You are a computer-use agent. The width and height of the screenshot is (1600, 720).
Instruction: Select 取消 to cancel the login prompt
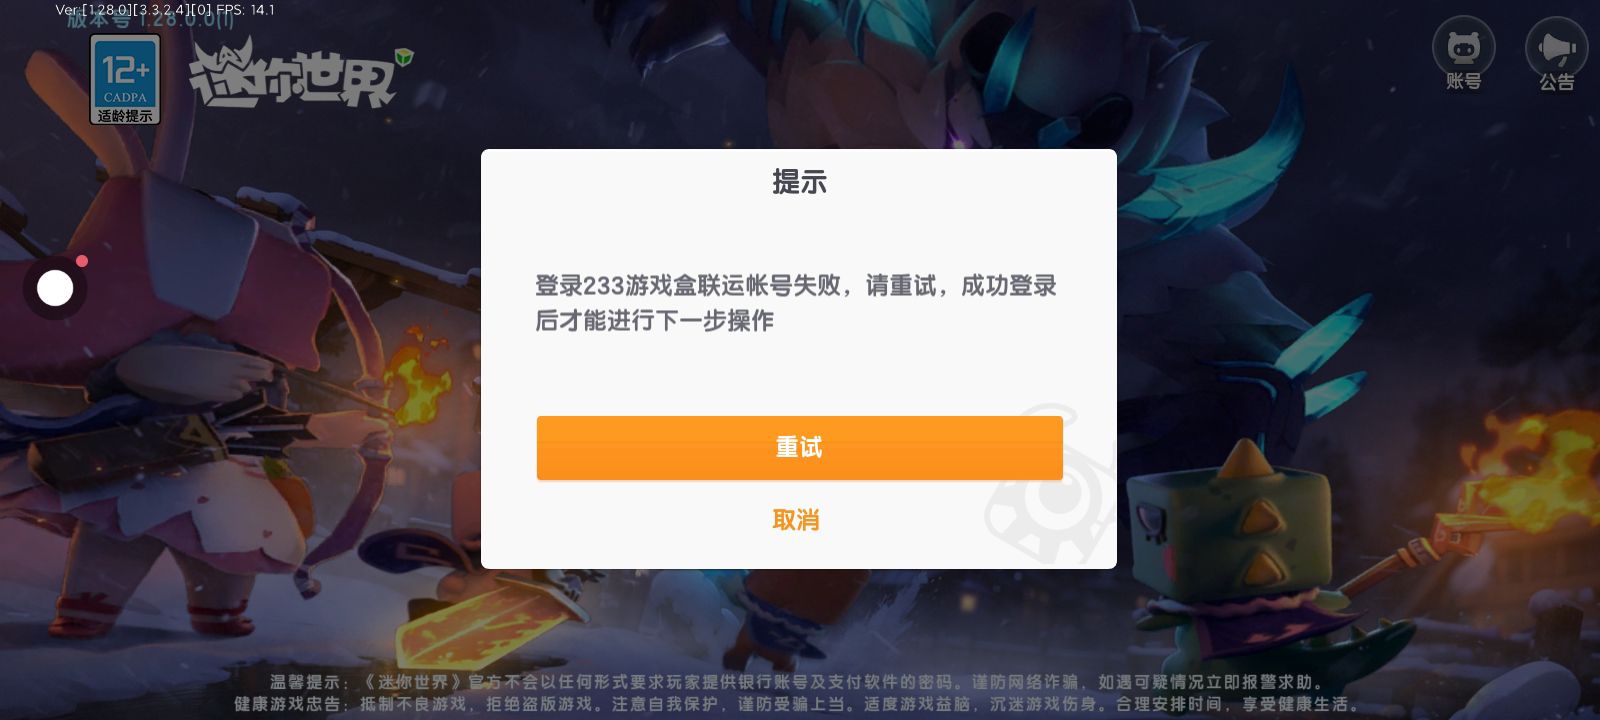coord(796,520)
